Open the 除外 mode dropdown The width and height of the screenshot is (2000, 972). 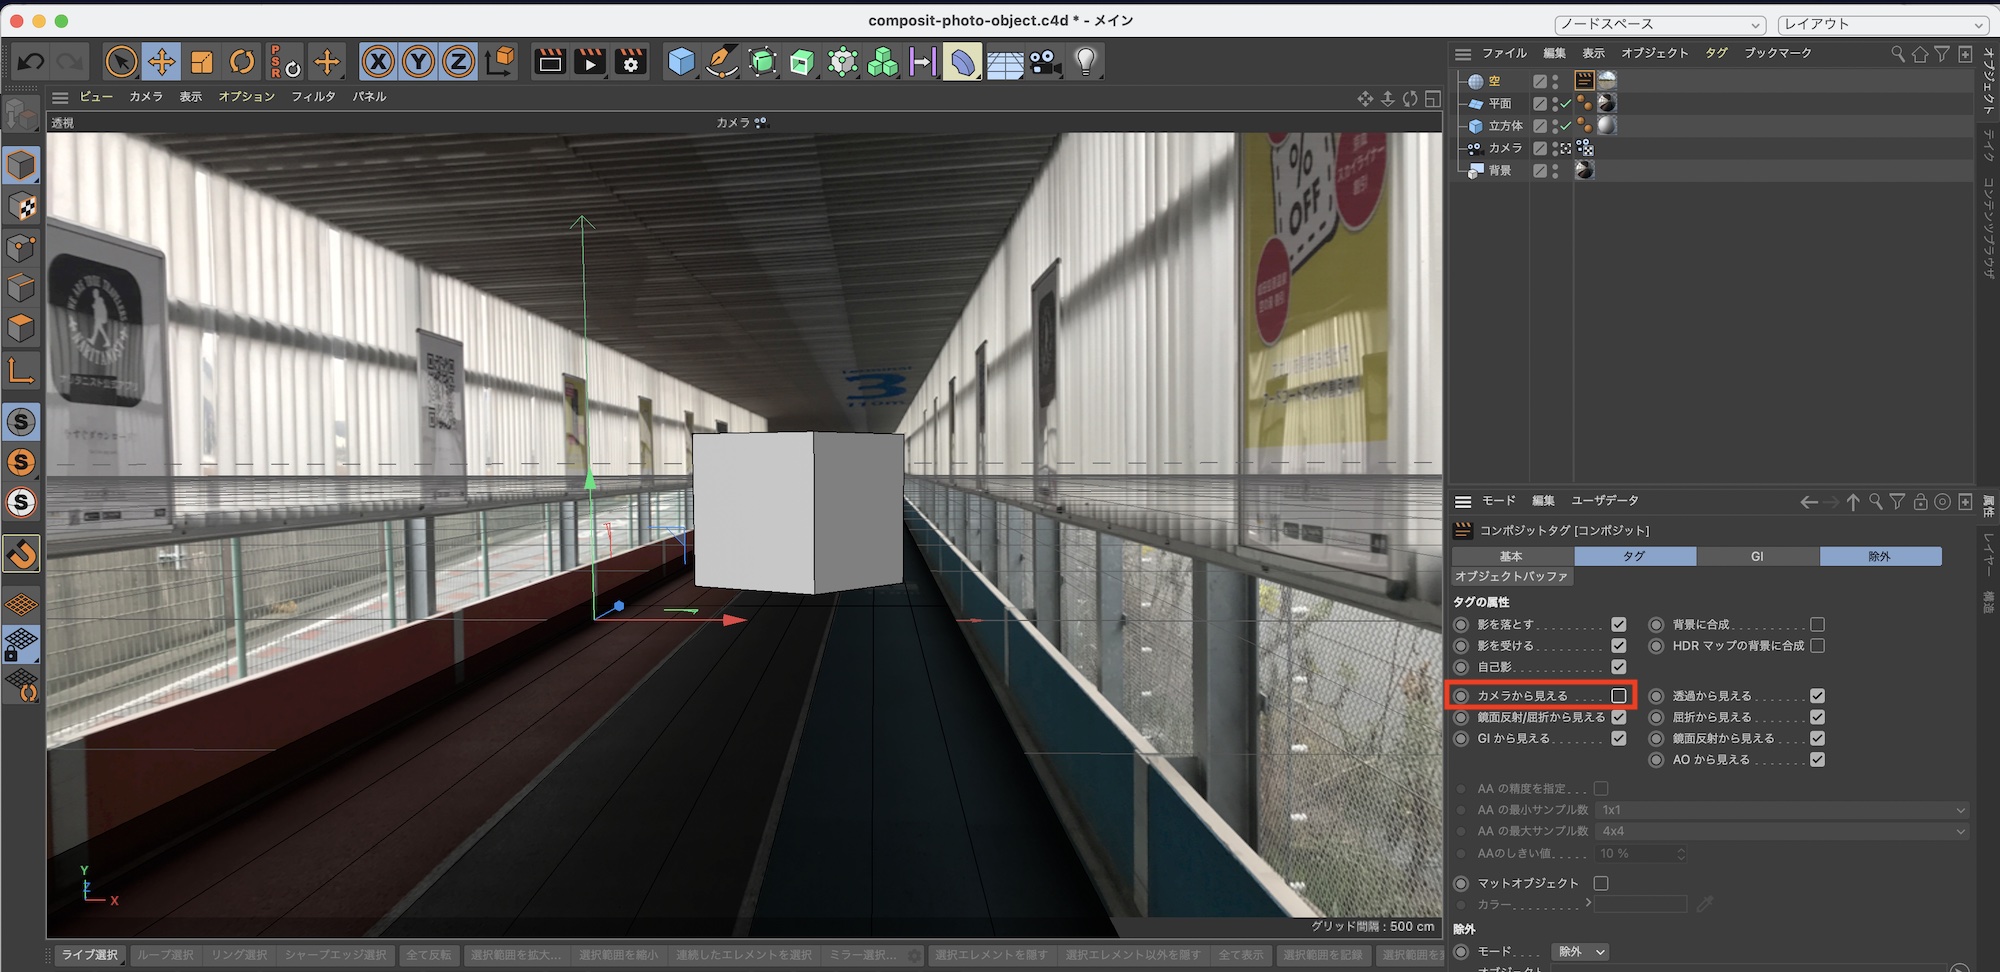coord(1581,951)
